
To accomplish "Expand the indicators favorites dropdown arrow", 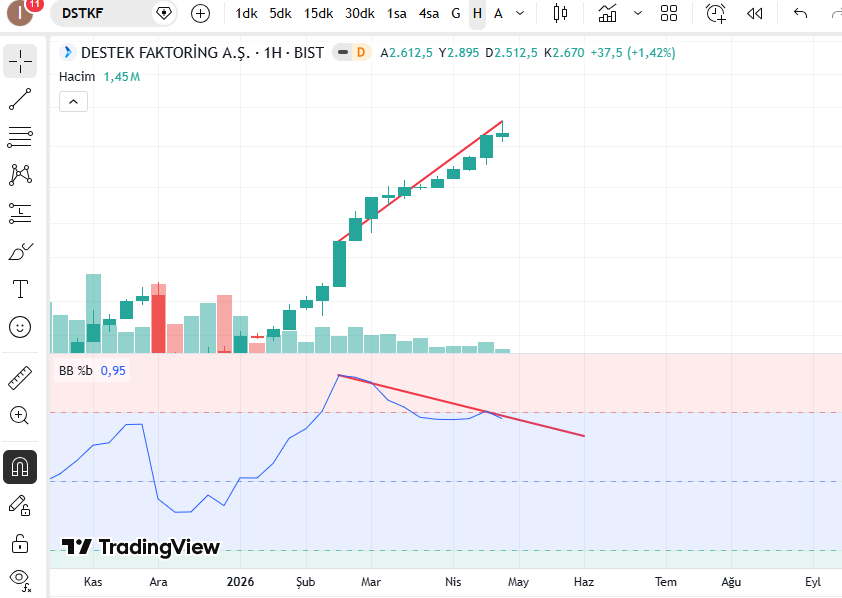I will tap(638, 13).
